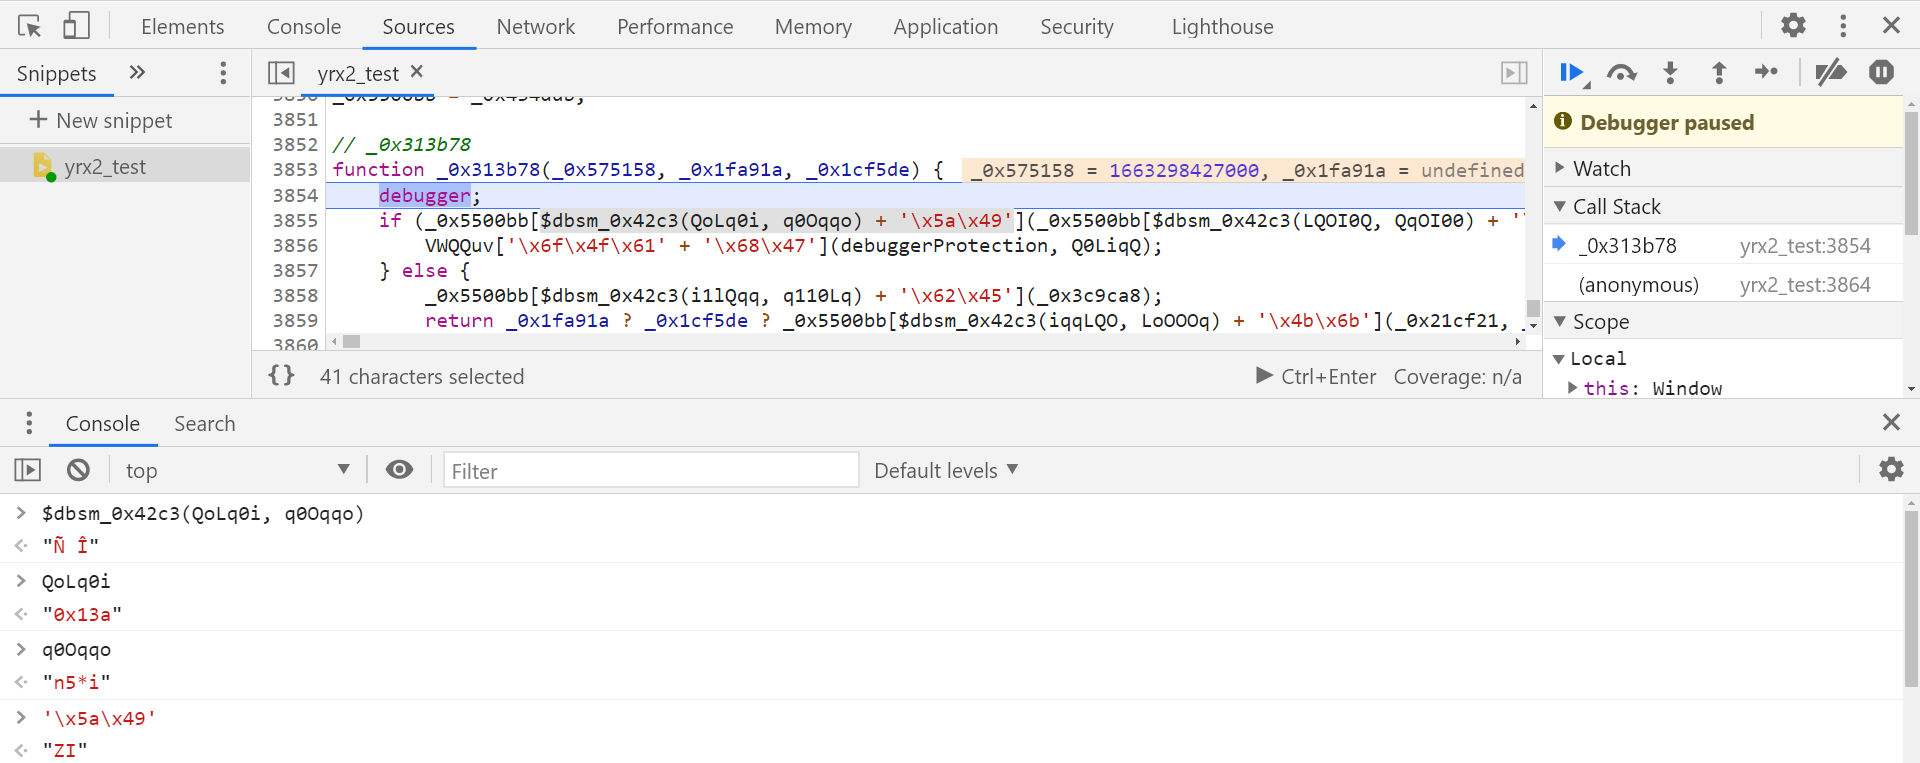Switch to the Memory tab
The height and width of the screenshot is (763, 1920).
click(813, 27)
